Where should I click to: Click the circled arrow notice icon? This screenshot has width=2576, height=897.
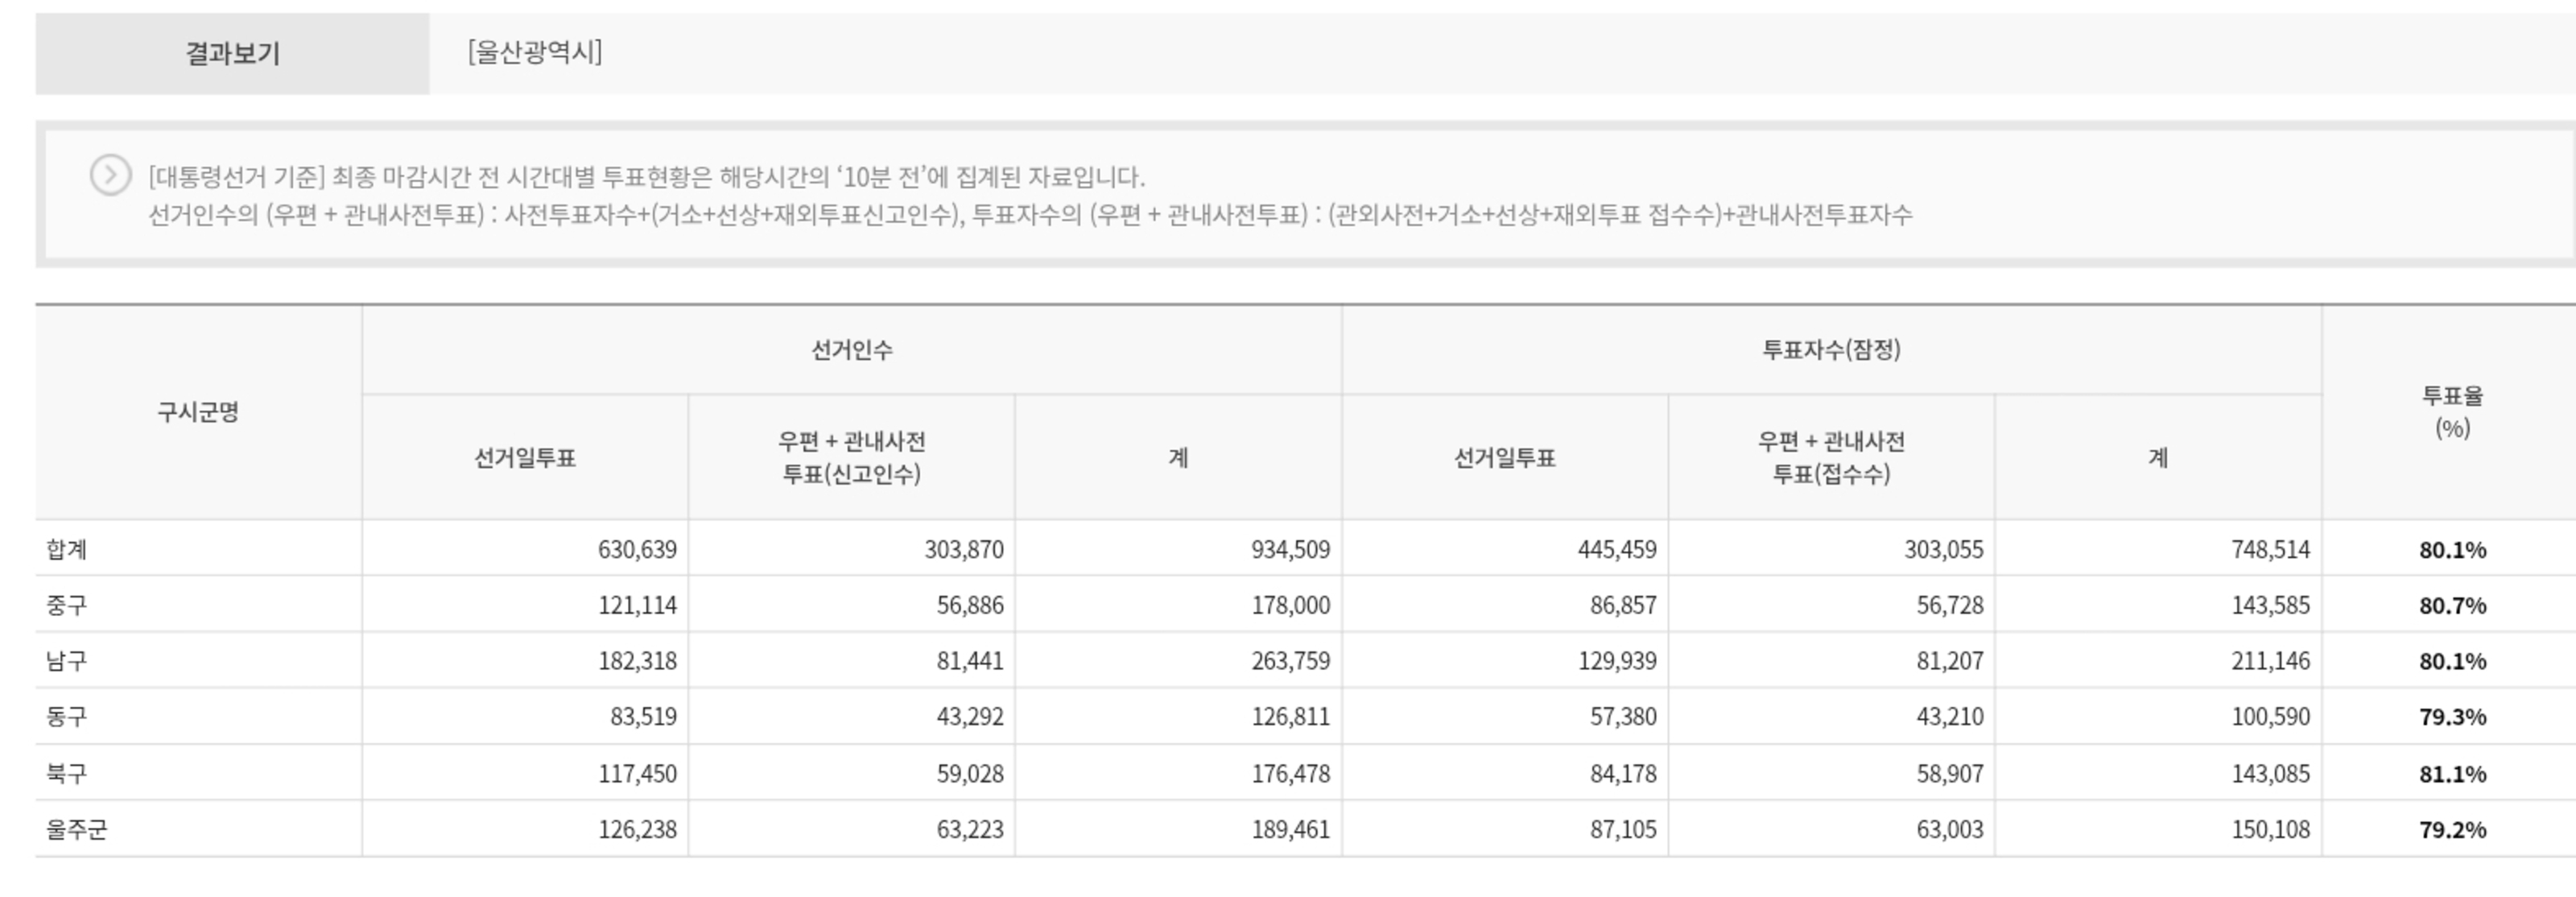[110, 175]
